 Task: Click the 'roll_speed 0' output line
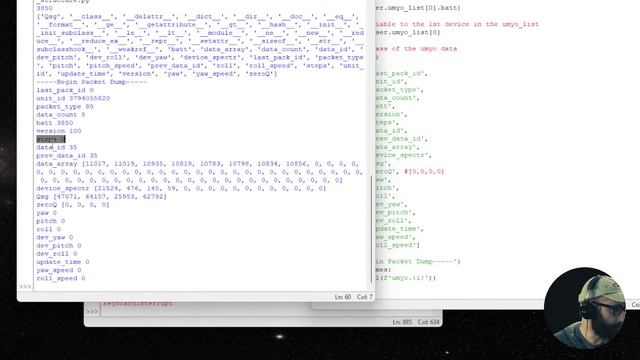pos(61,278)
